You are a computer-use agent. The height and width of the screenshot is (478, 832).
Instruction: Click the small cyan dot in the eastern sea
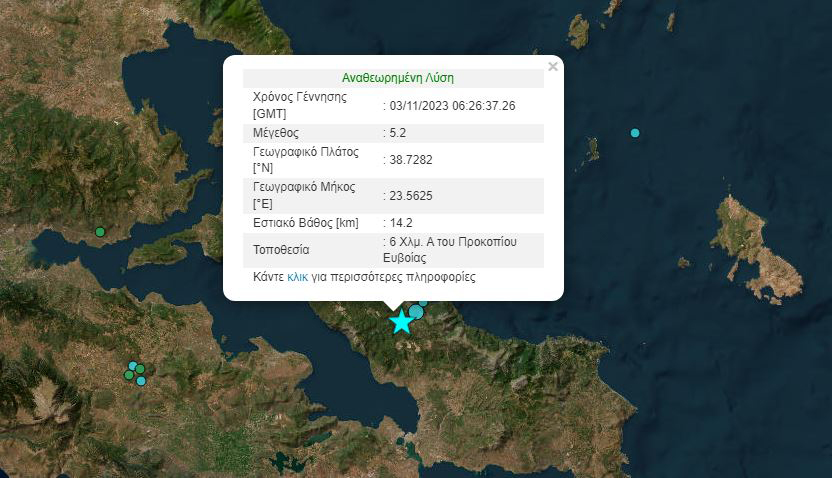(635, 133)
